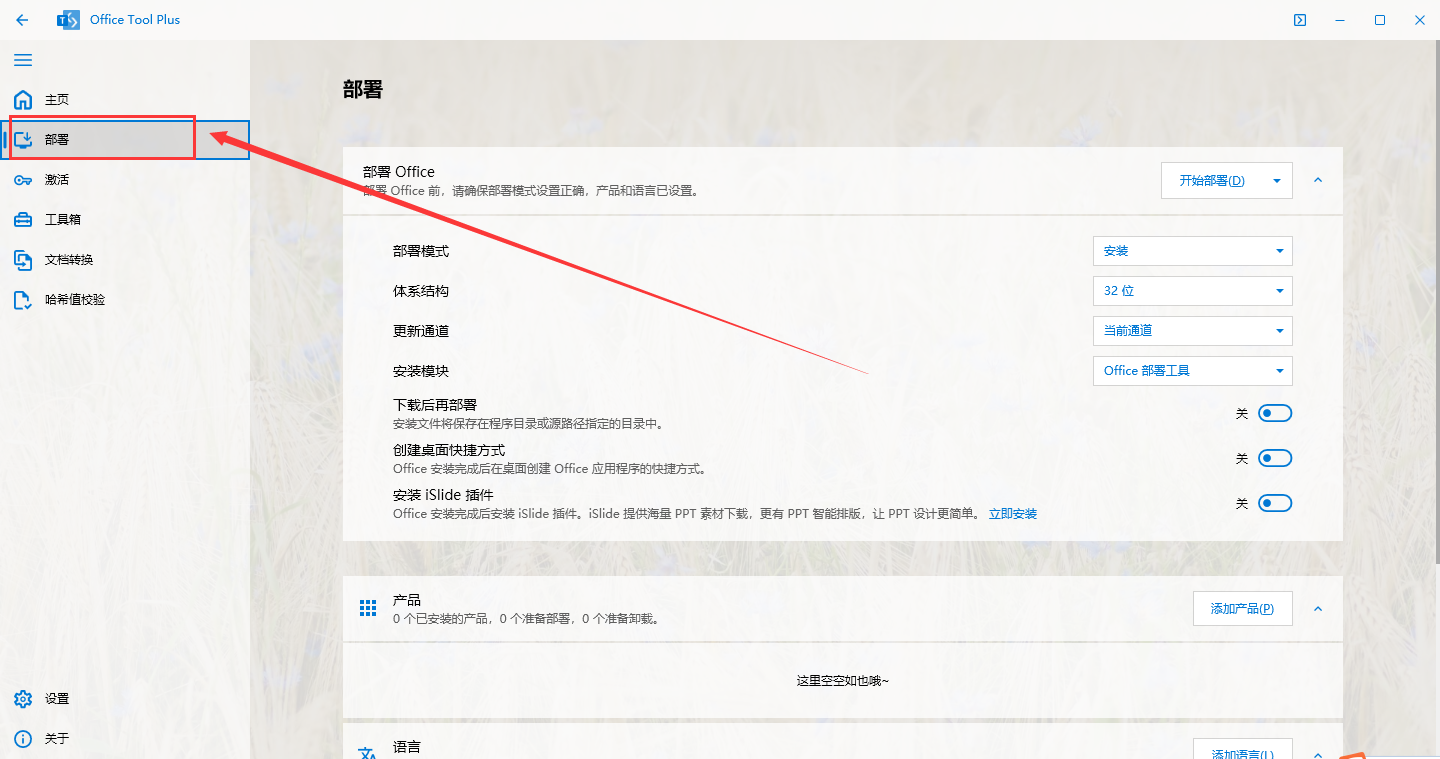Open the 体系结构 dropdown showing 32 位
The height and width of the screenshot is (759, 1440).
[x=1192, y=290]
